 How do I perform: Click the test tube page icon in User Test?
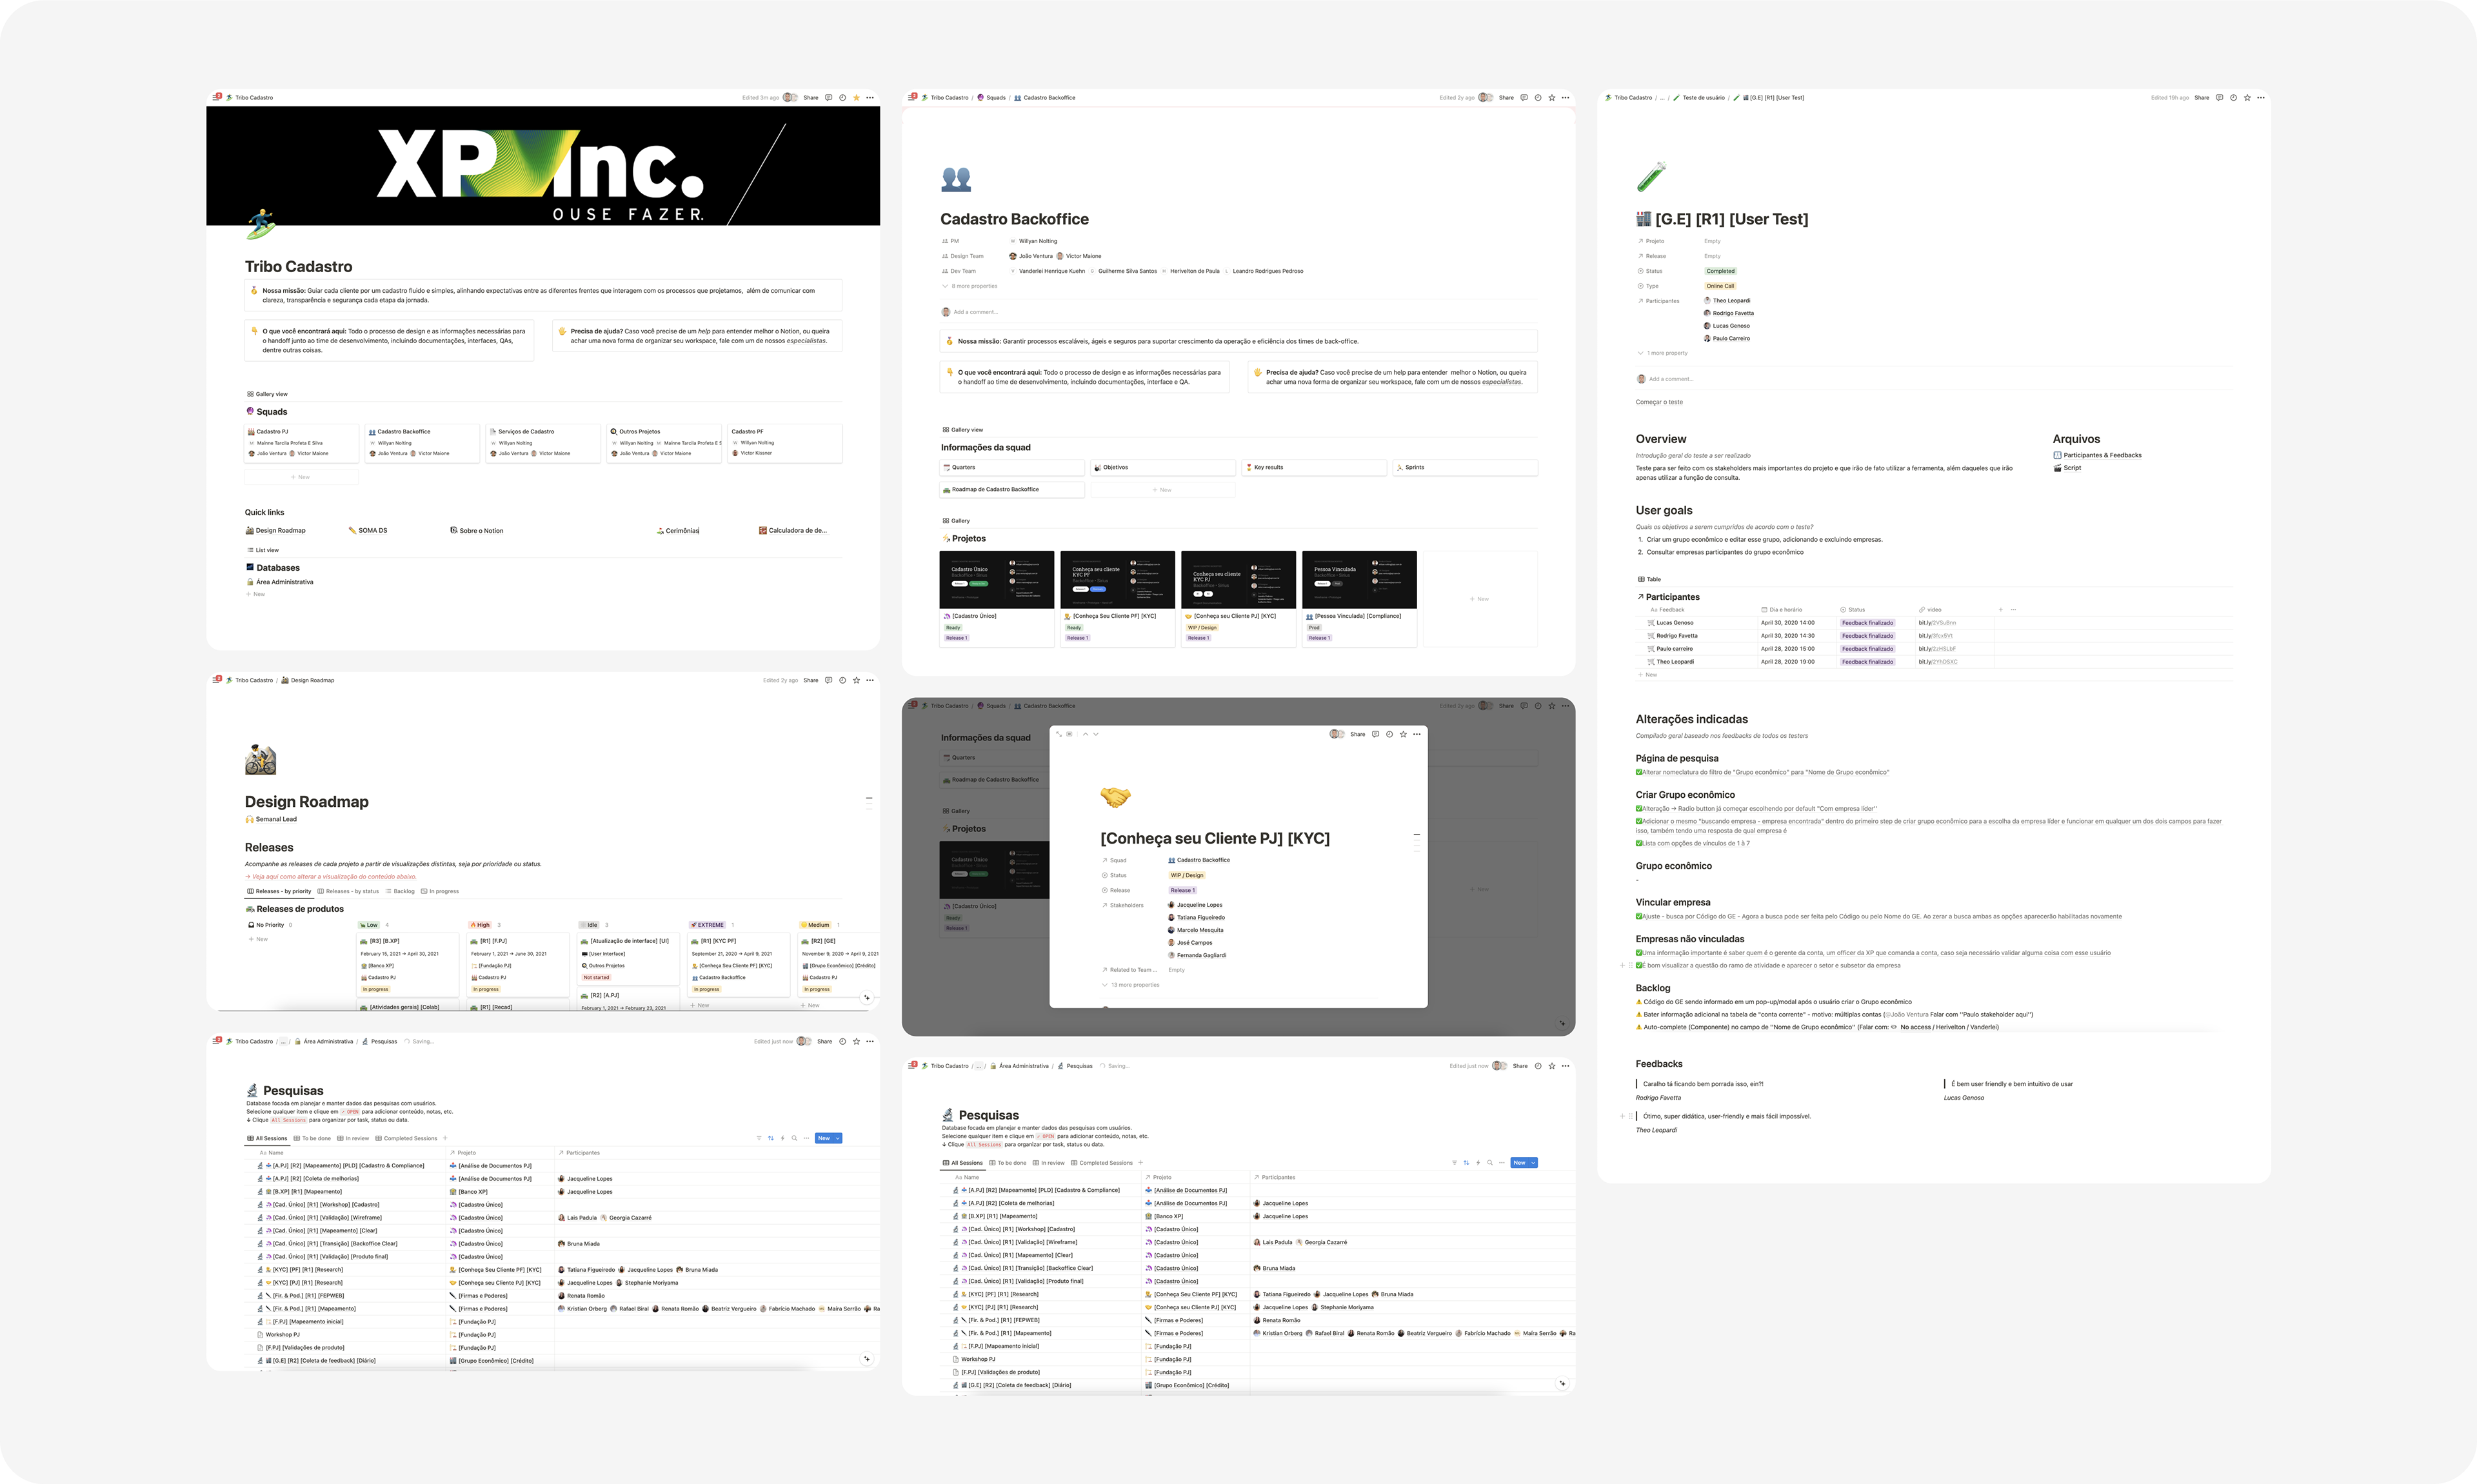coord(1651,177)
